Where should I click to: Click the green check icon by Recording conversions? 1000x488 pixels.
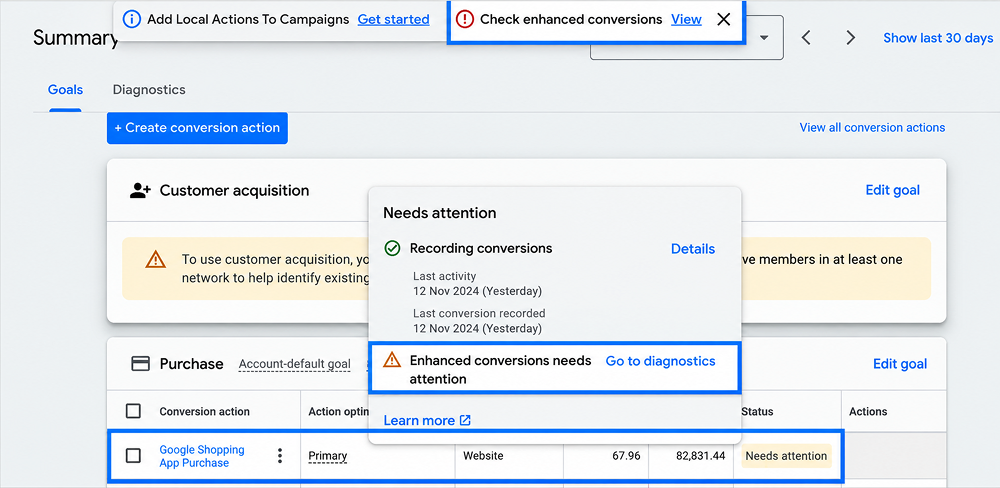(x=392, y=249)
